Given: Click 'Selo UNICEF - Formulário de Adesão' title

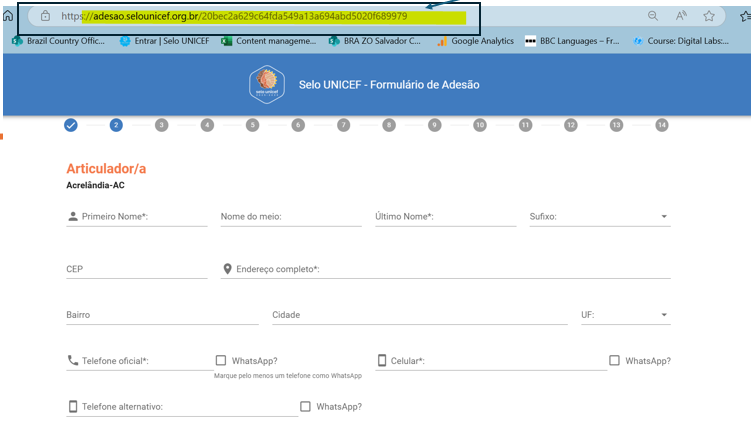Looking at the screenshot, I should 389,85.
